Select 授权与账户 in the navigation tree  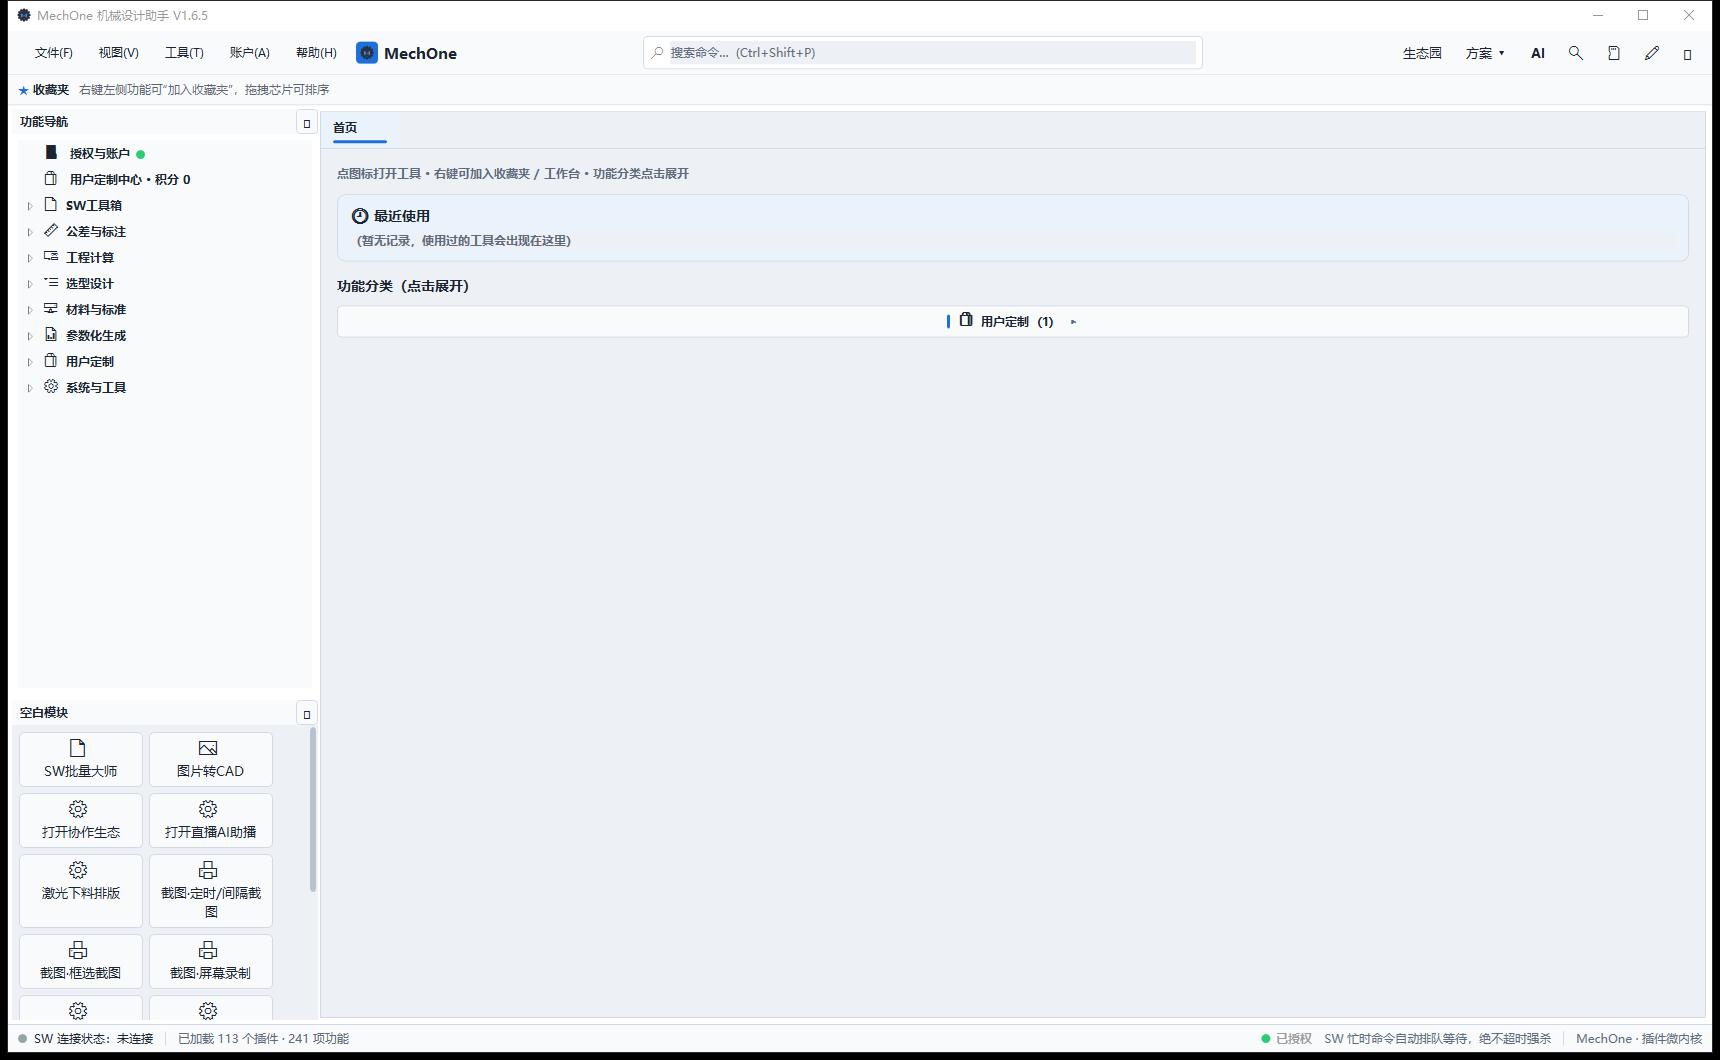100,153
